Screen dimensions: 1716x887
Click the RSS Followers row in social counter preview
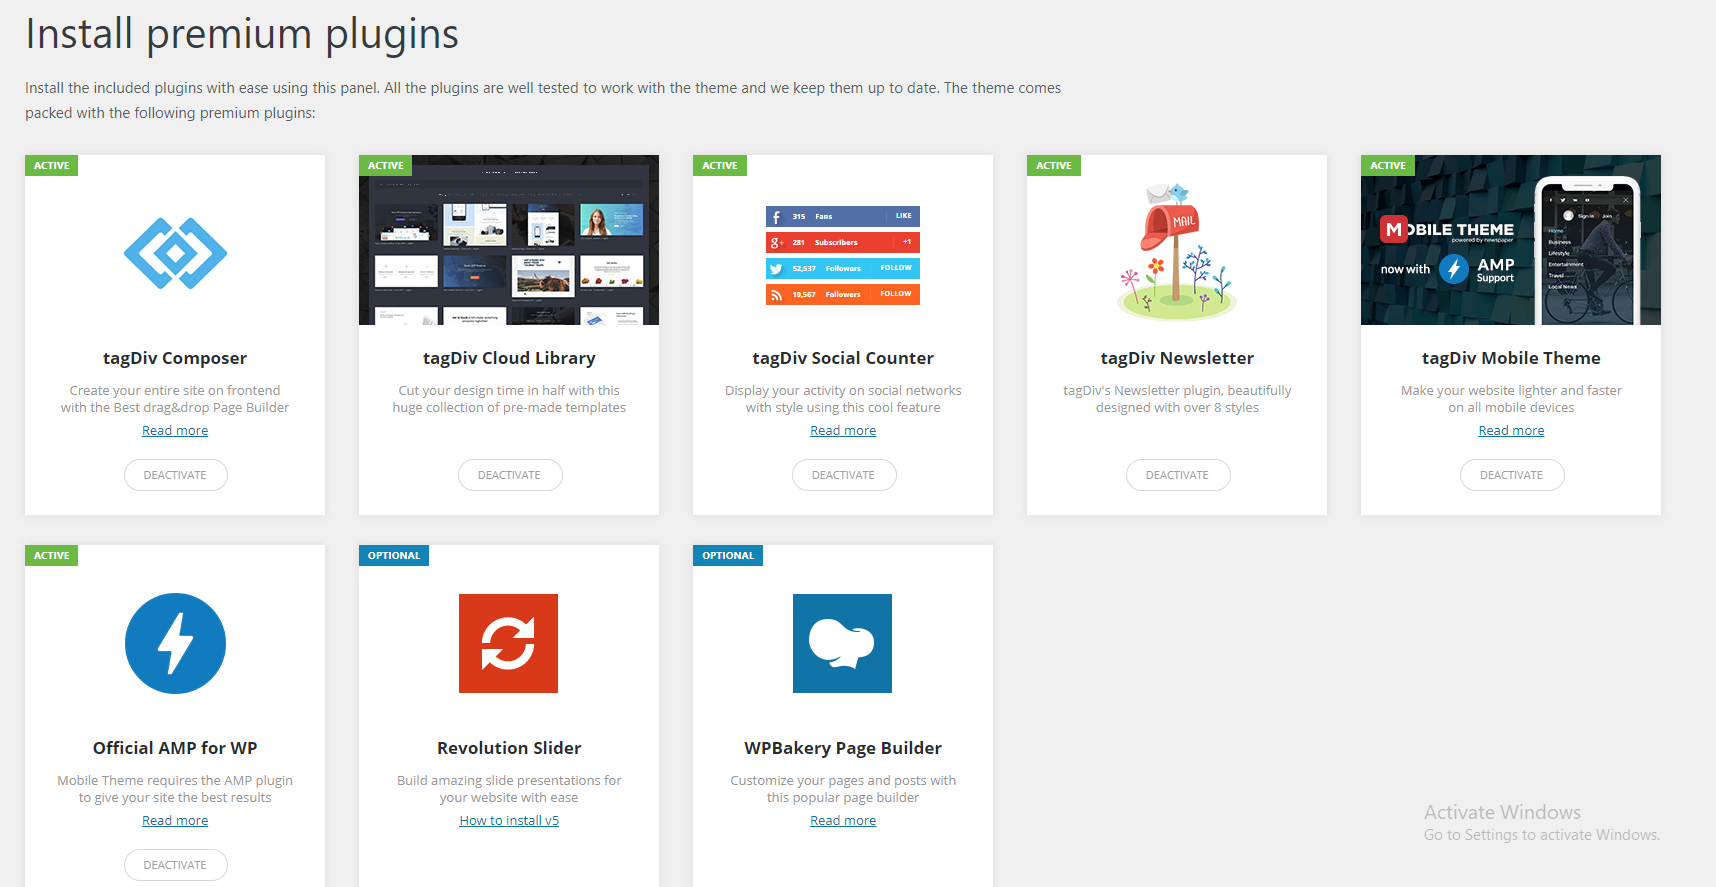coord(843,294)
